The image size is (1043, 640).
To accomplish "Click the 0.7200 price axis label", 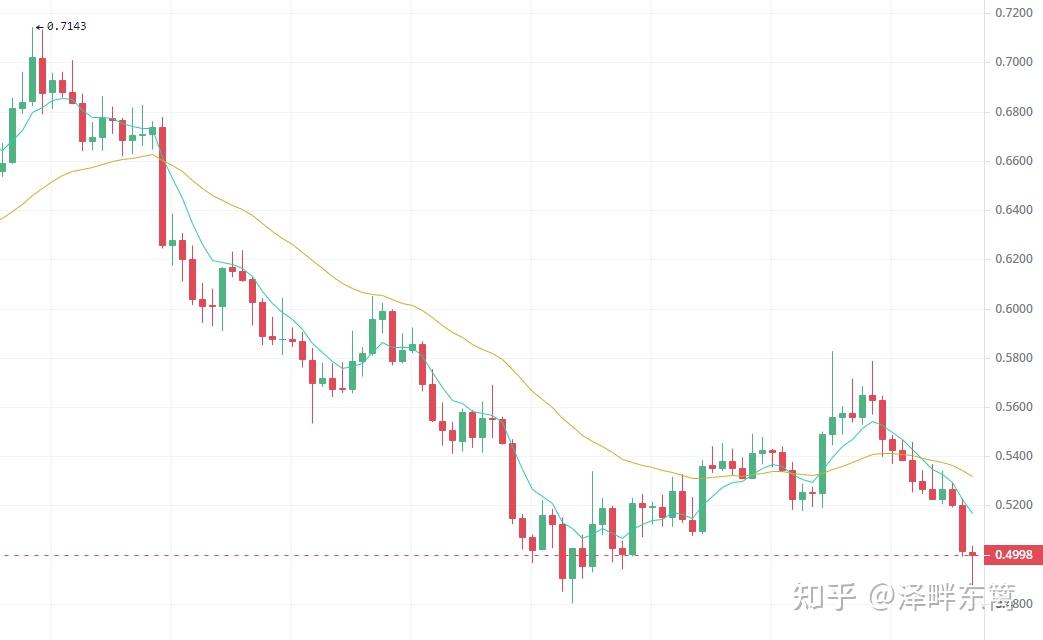I will [1013, 13].
